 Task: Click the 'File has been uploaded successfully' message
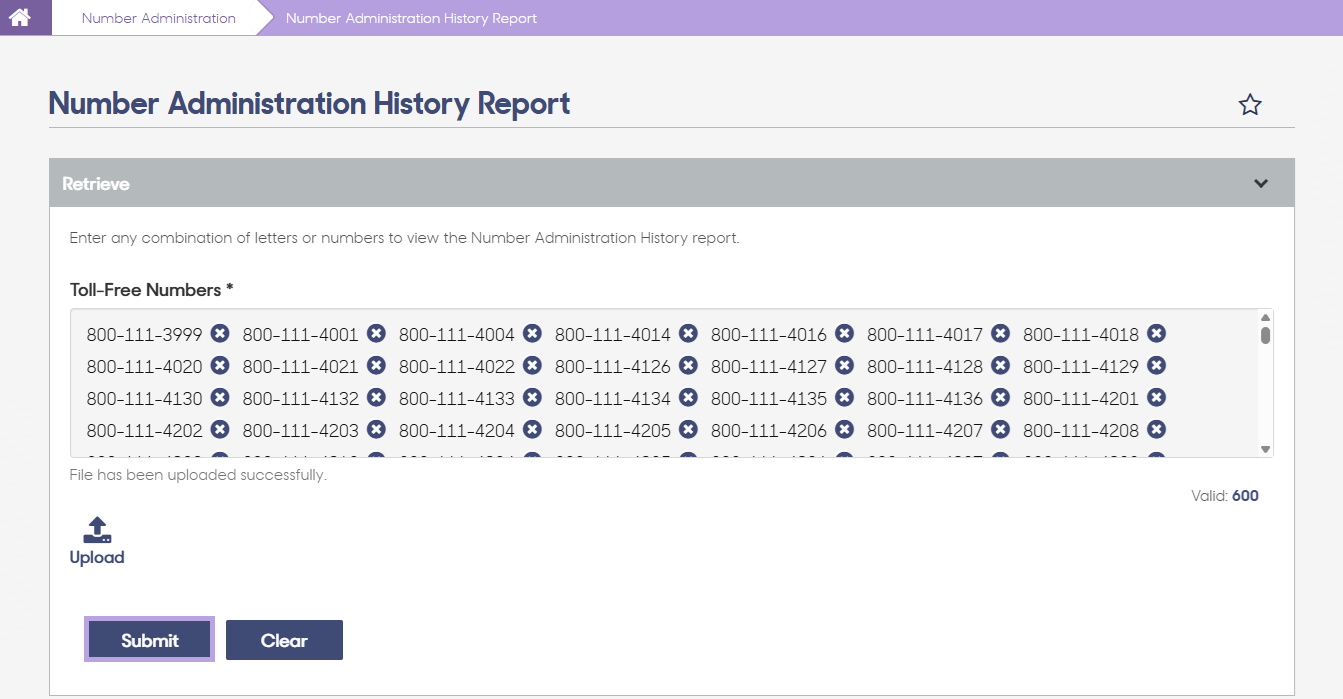click(198, 475)
